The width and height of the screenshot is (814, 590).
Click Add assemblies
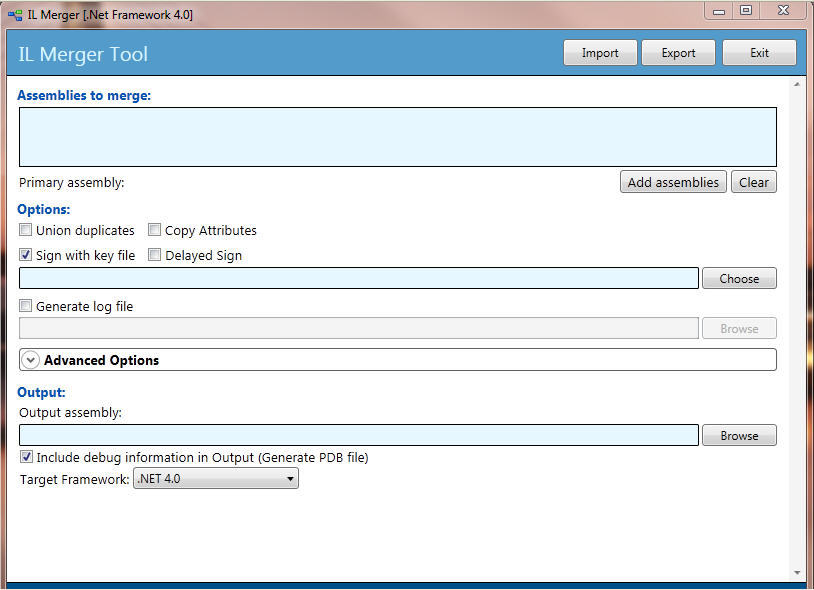673,182
